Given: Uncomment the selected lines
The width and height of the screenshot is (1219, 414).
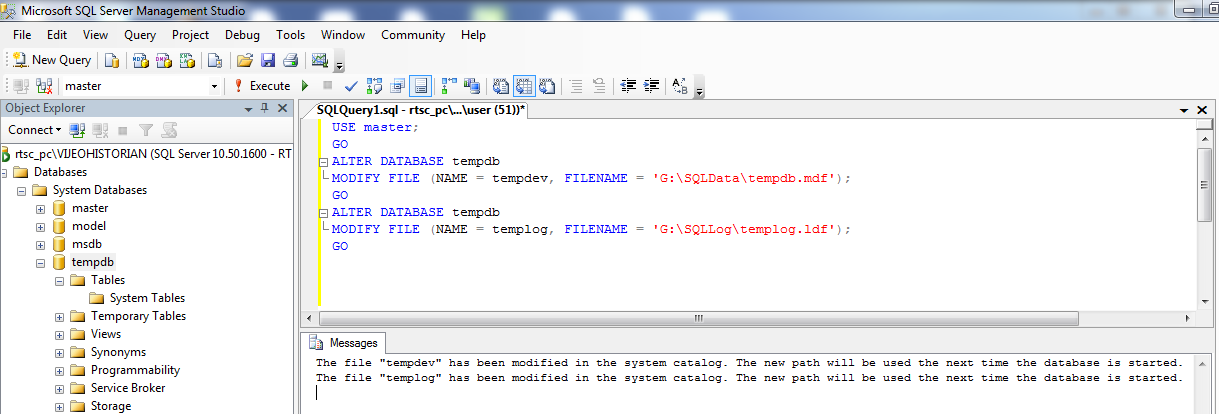Looking at the screenshot, I should [599, 86].
